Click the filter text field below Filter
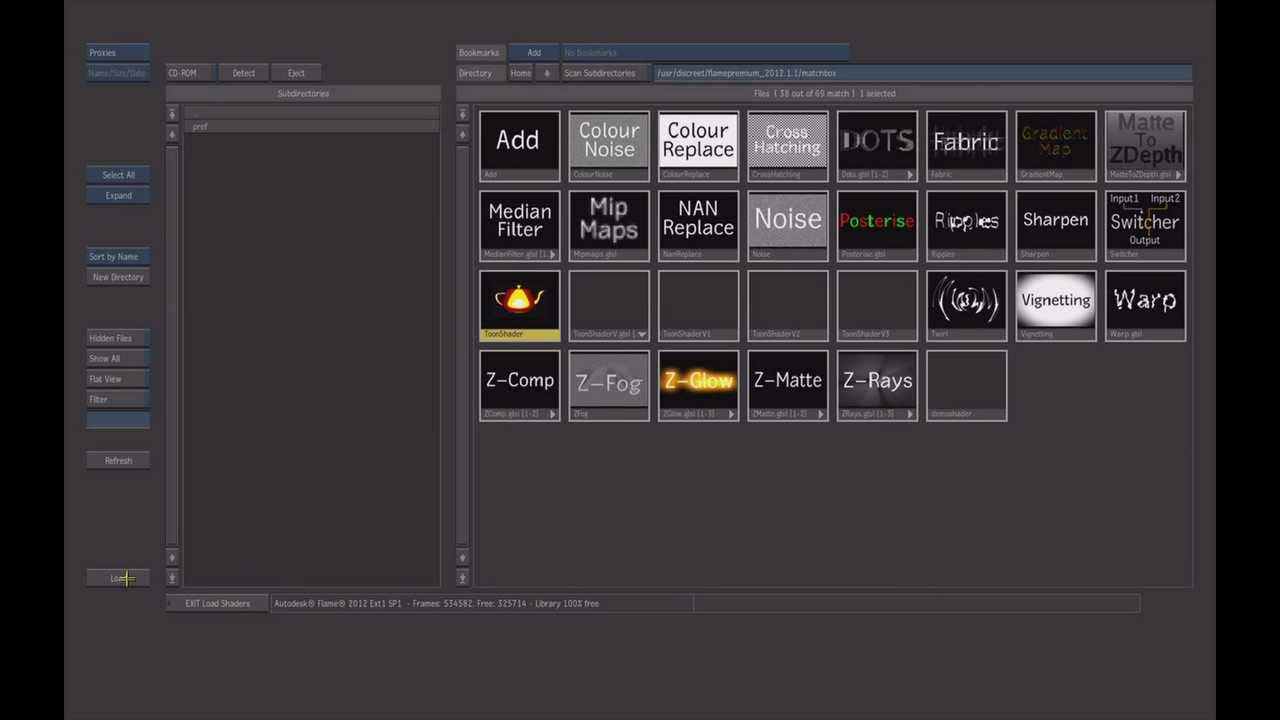 coord(118,420)
